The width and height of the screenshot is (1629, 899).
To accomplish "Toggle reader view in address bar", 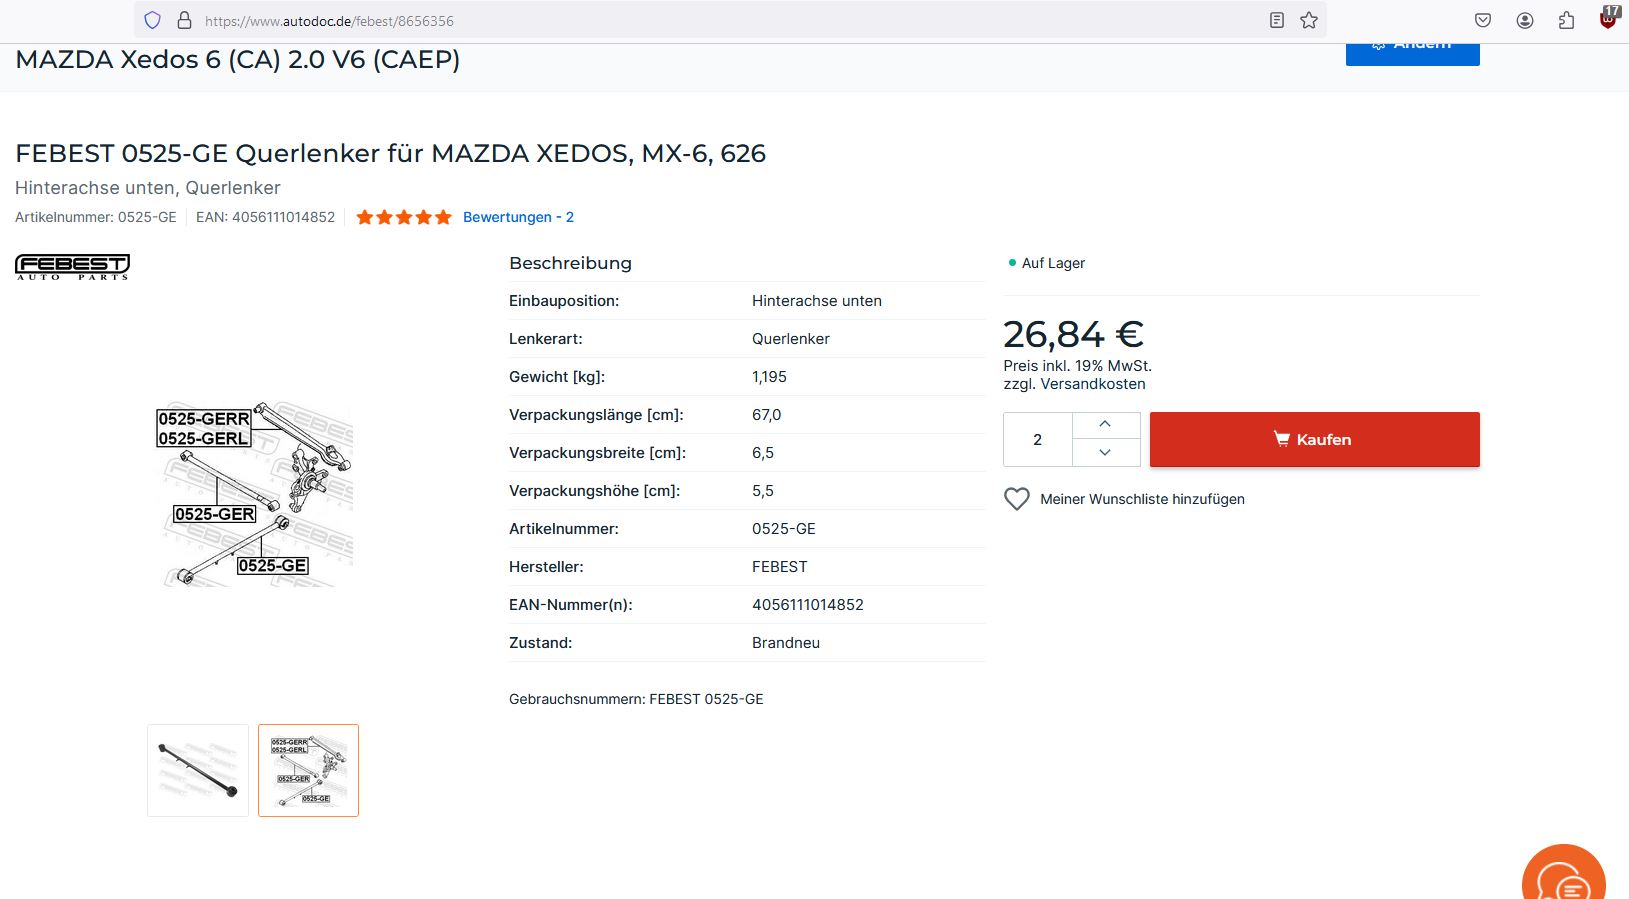I will tap(1276, 20).
